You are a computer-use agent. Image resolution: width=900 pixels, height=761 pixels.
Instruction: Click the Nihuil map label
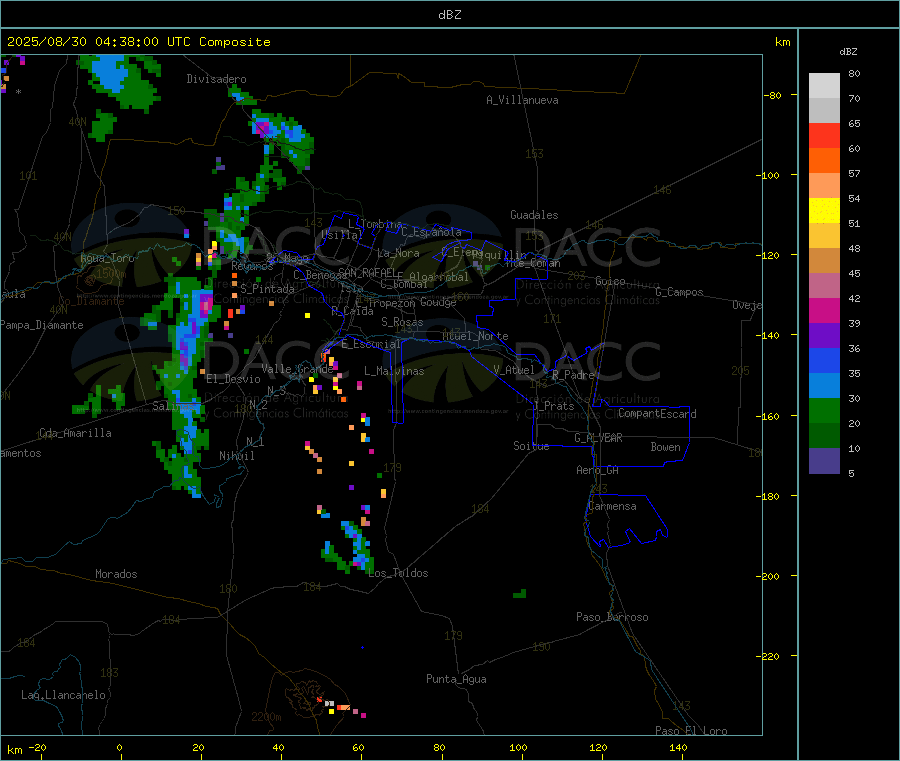(236, 456)
